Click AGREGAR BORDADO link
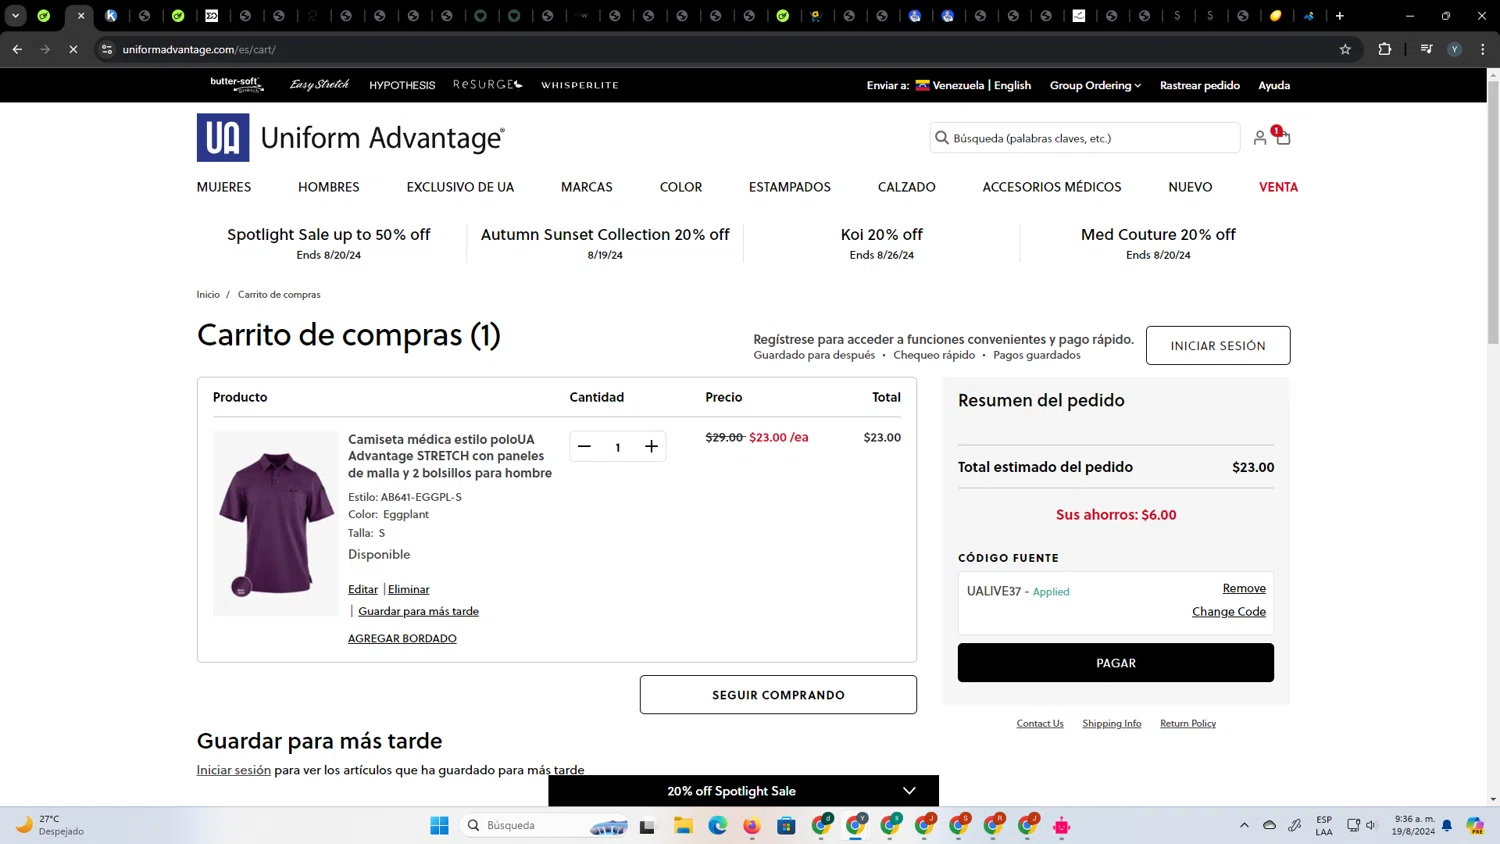 [x=402, y=638]
